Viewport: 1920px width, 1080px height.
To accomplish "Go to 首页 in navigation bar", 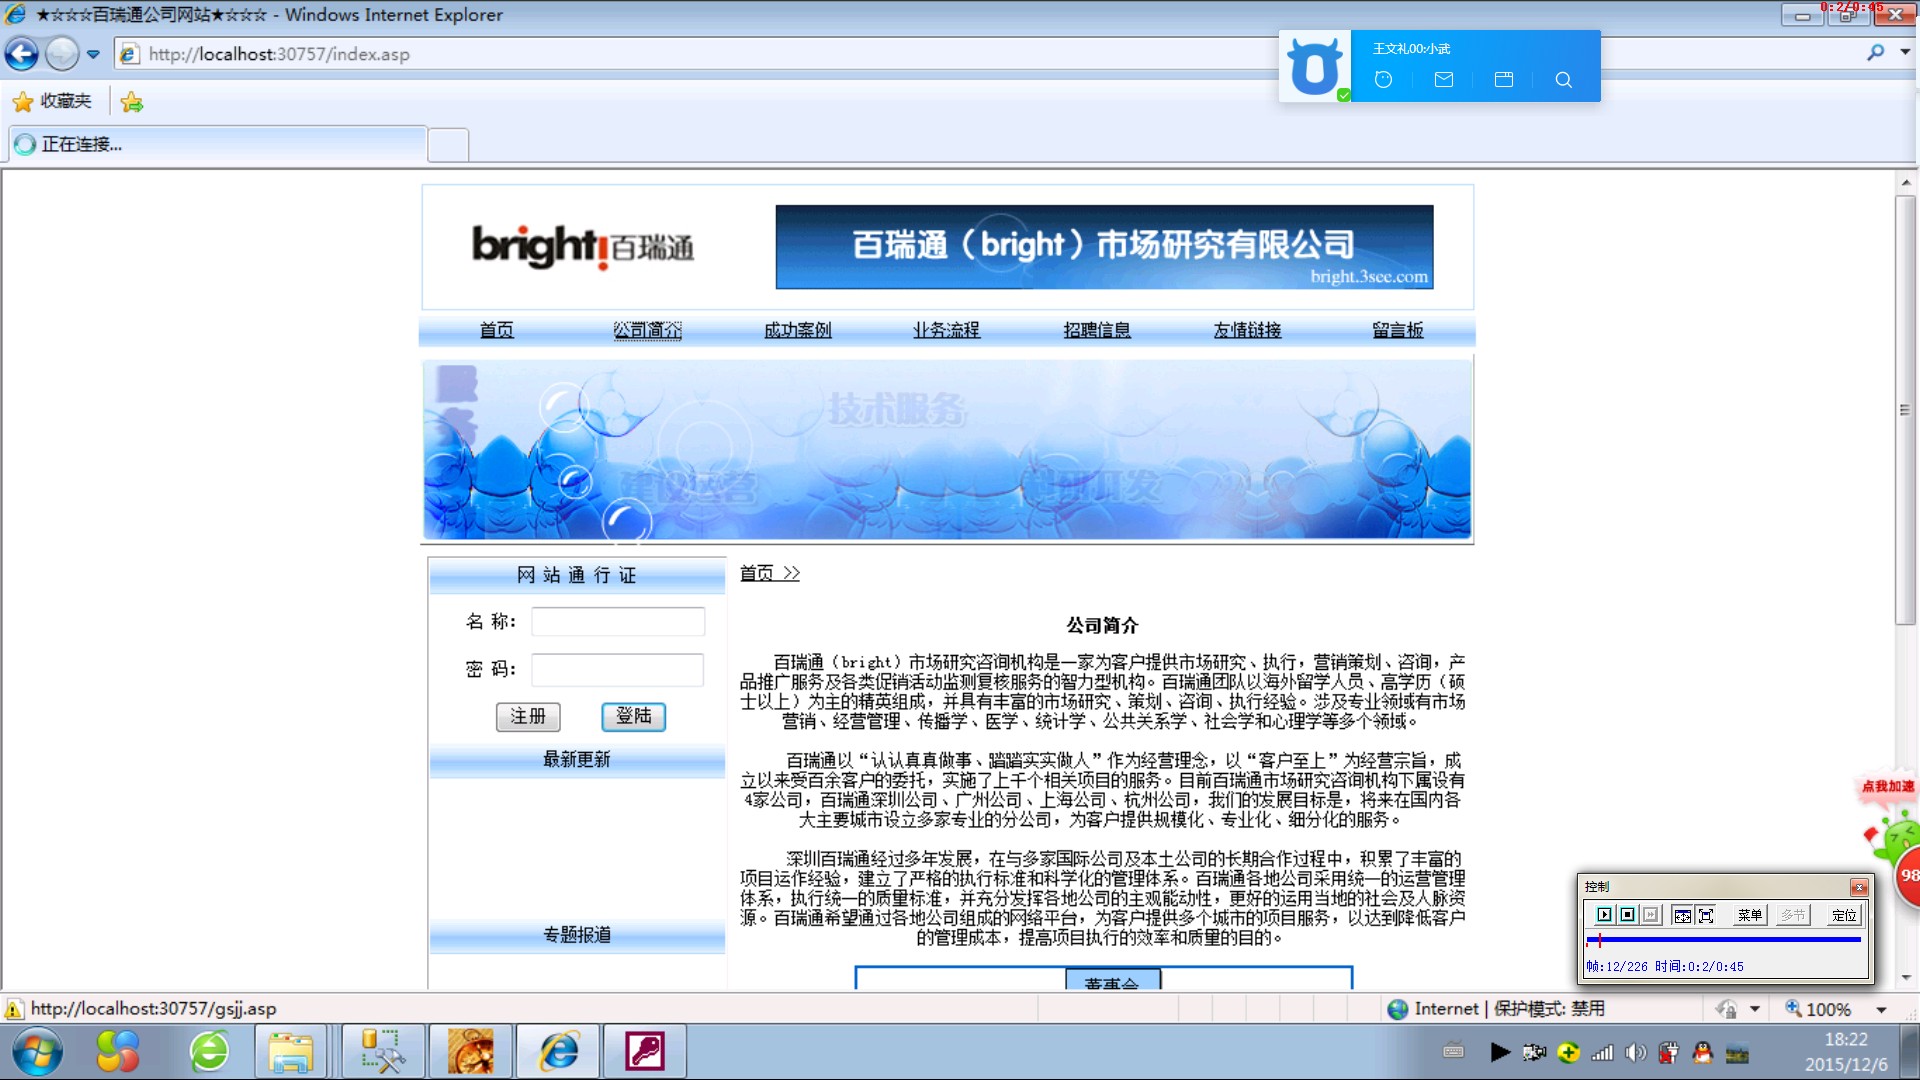I will [x=496, y=330].
